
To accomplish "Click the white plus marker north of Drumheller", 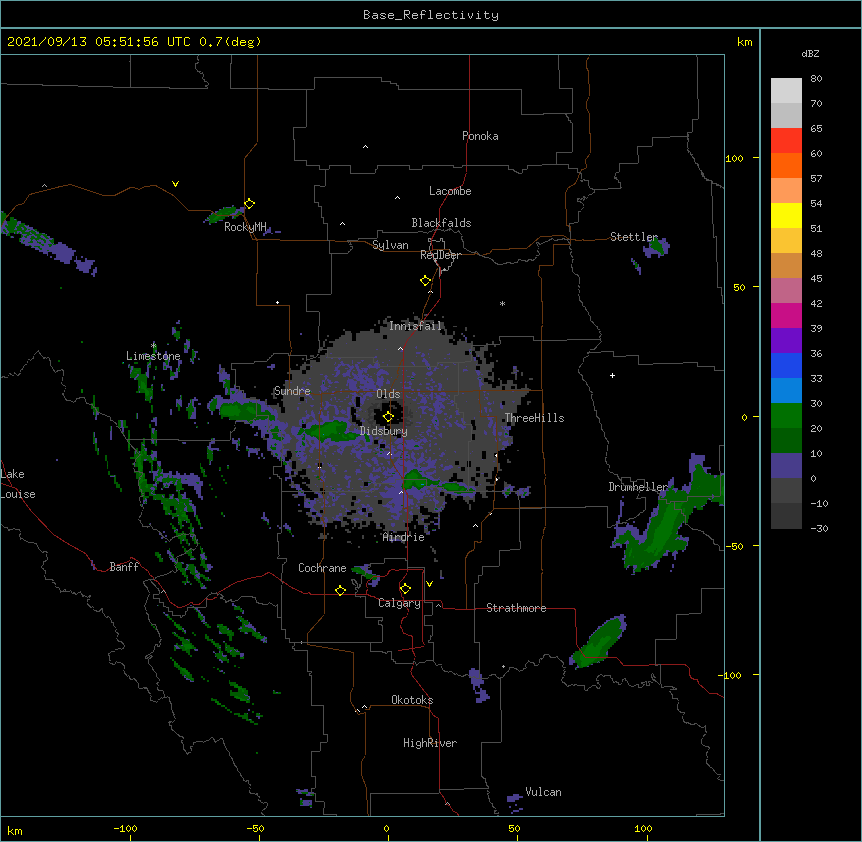I will tap(612, 375).
